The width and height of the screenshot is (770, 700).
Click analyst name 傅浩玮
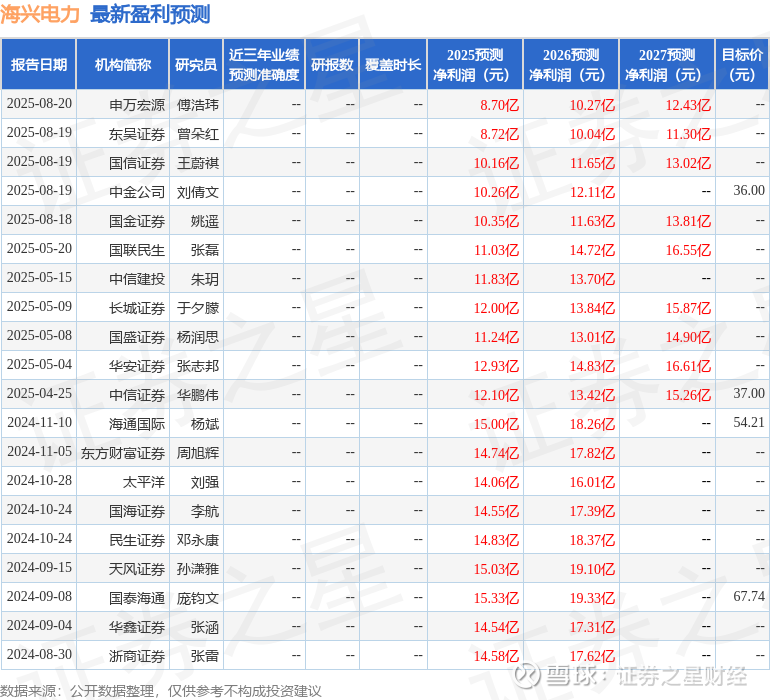[198, 105]
